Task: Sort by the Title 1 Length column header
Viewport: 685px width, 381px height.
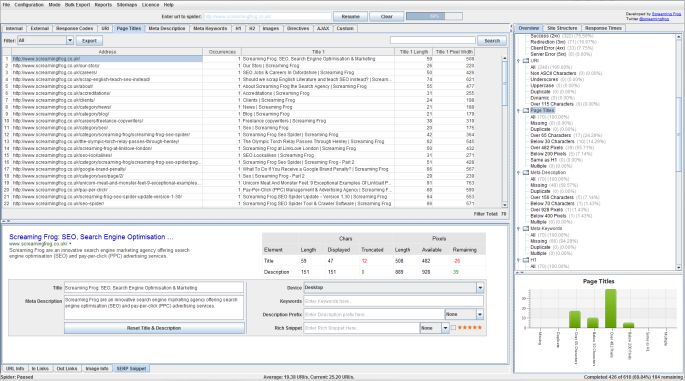Action: coord(414,52)
